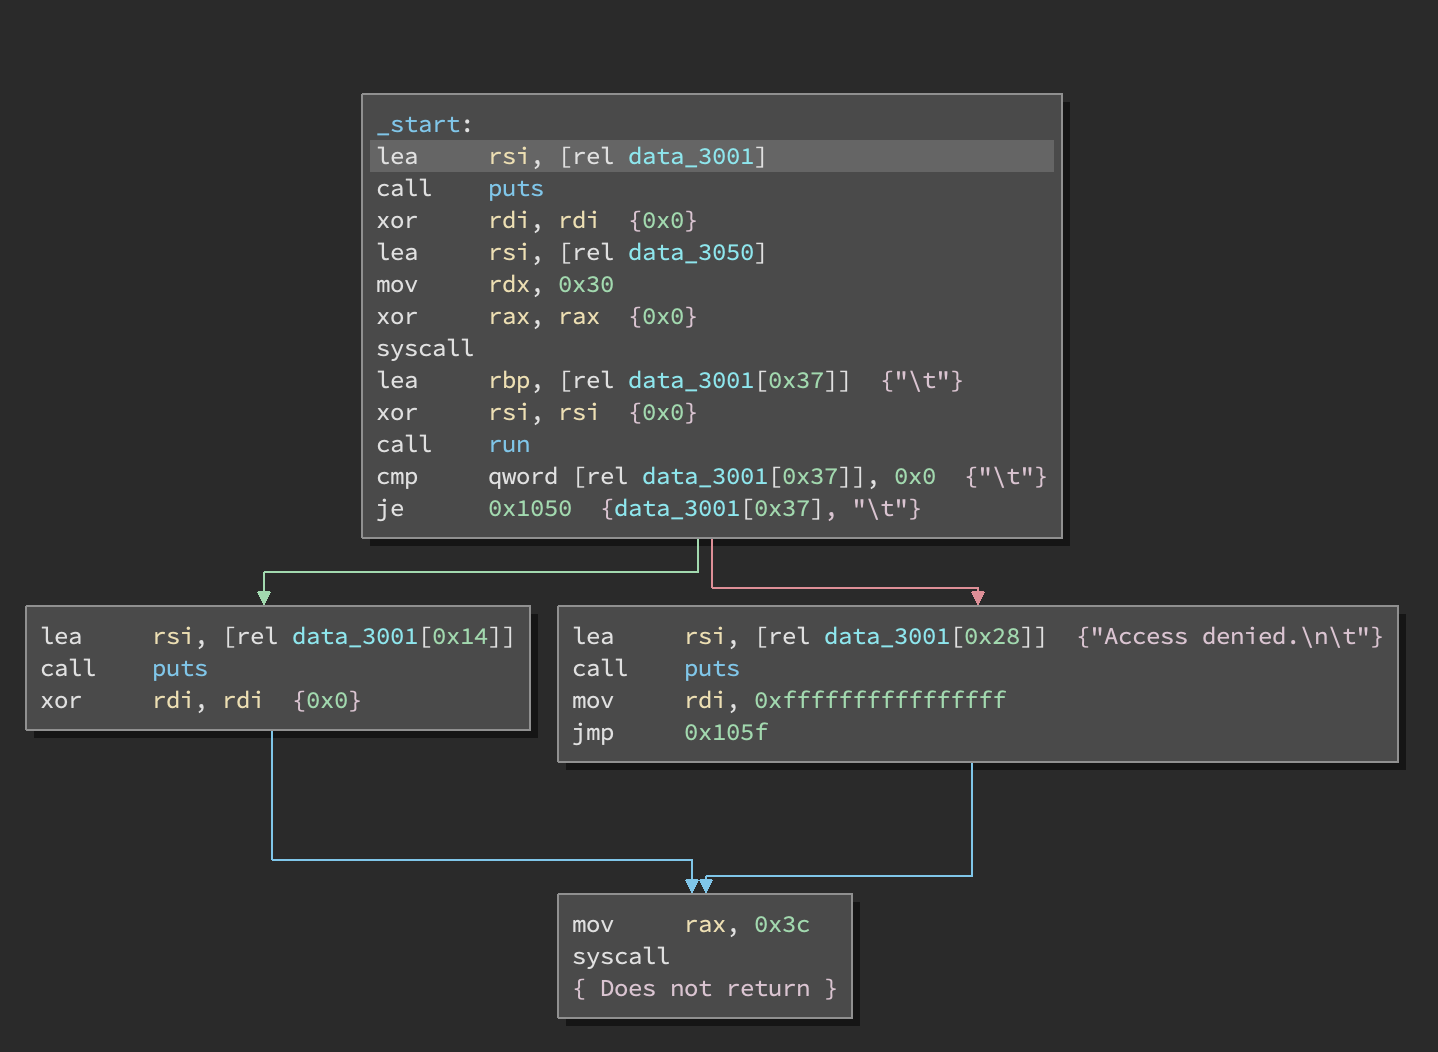Select syscall in the exit block
This screenshot has height=1052, width=1438.
point(620,956)
